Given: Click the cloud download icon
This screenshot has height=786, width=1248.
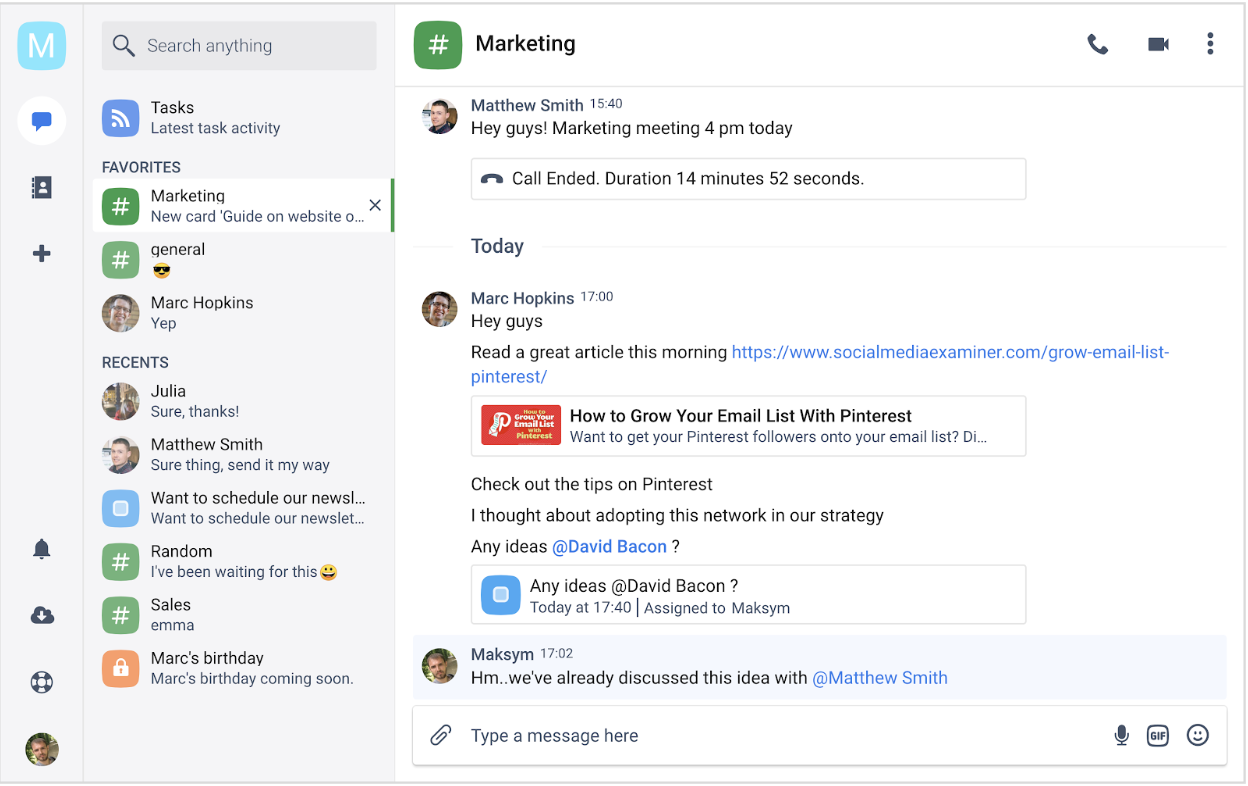Looking at the screenshot, I should (41, 616).
